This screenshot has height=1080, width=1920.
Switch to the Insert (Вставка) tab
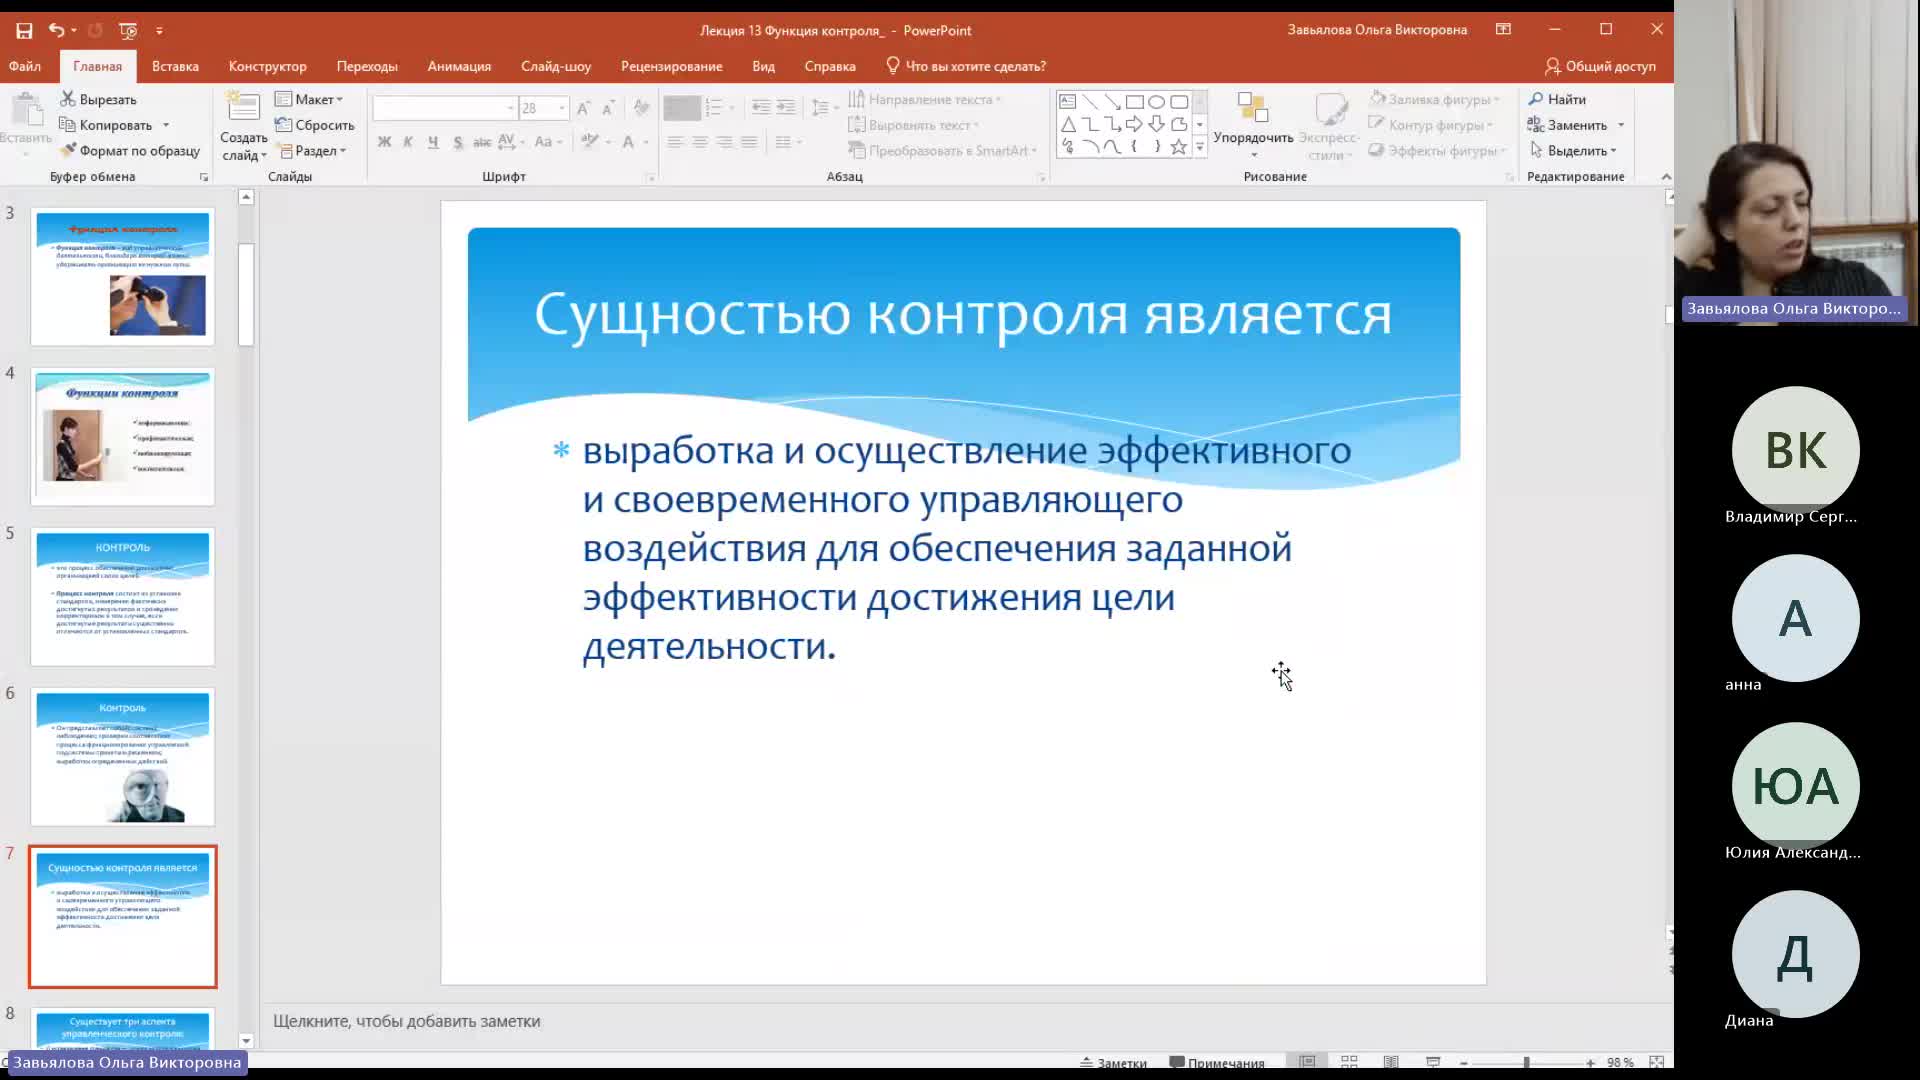coord(175,66)
